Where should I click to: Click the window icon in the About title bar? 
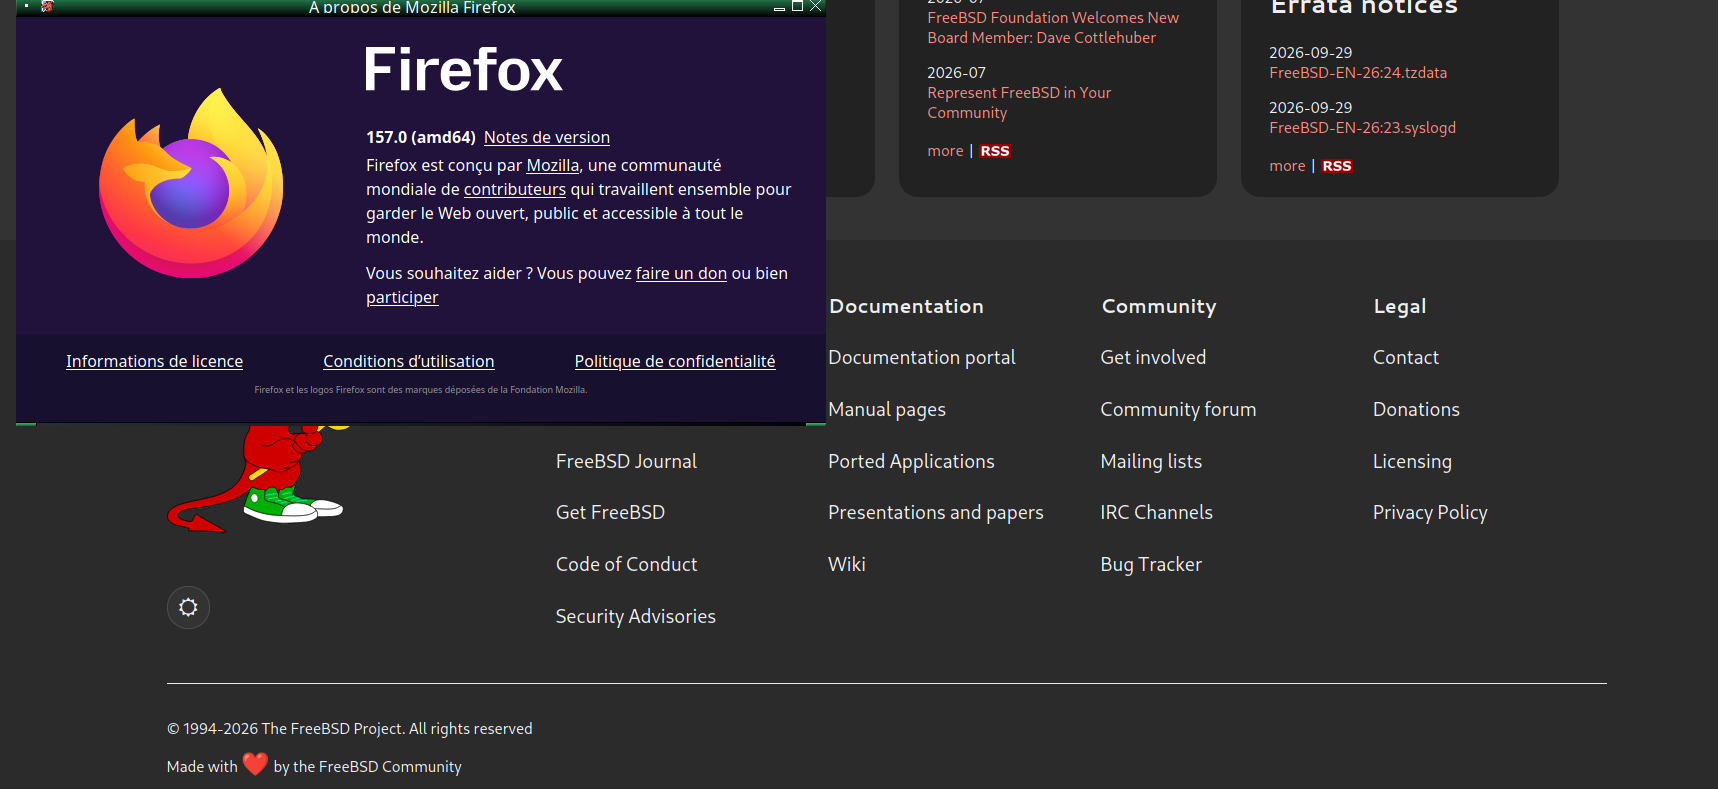coord(47,6)
